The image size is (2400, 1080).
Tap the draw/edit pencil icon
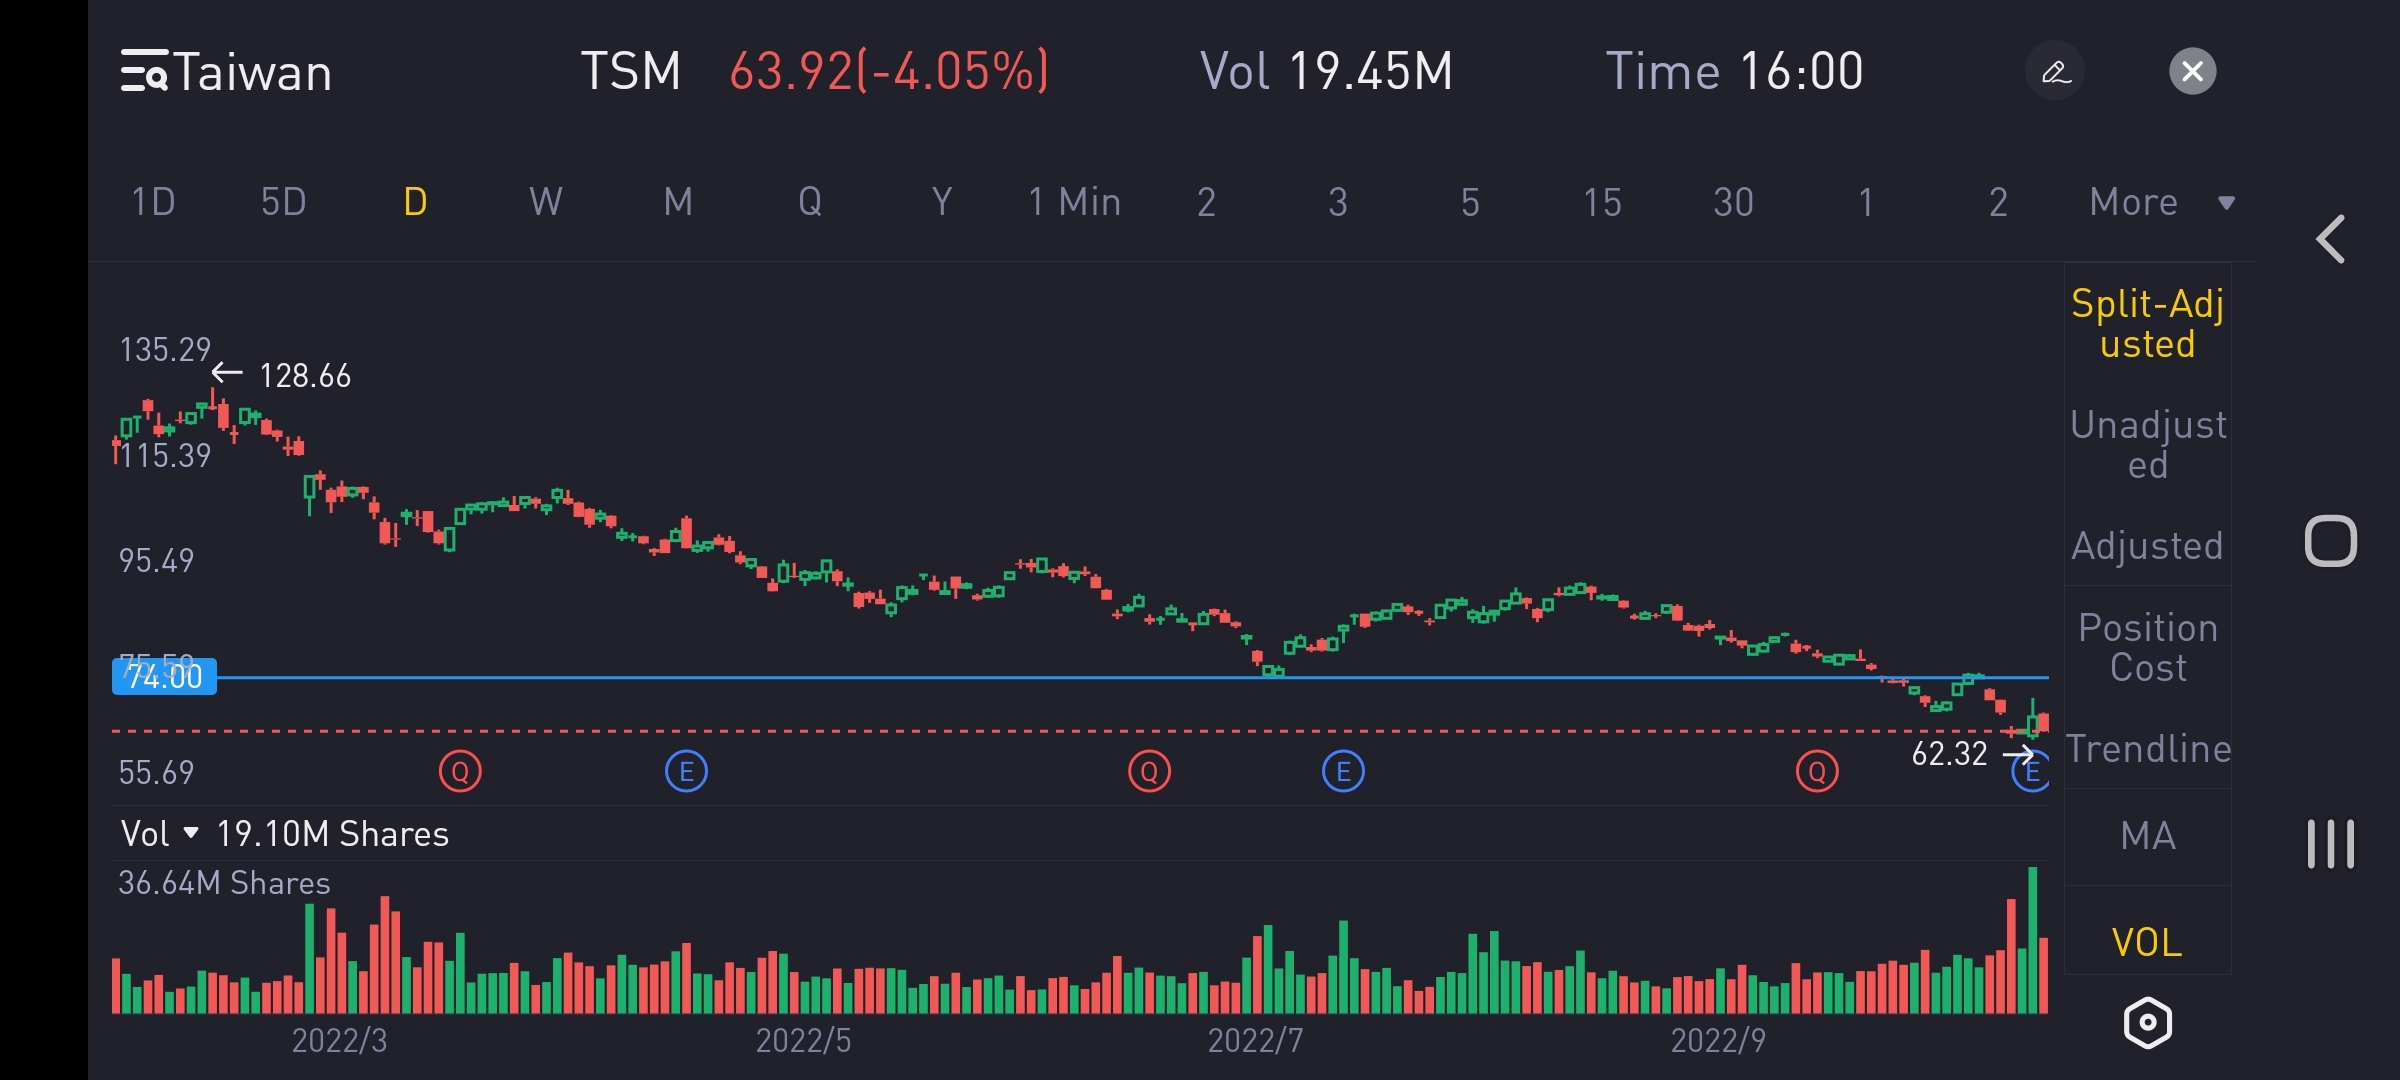(x=2055, y=72)
